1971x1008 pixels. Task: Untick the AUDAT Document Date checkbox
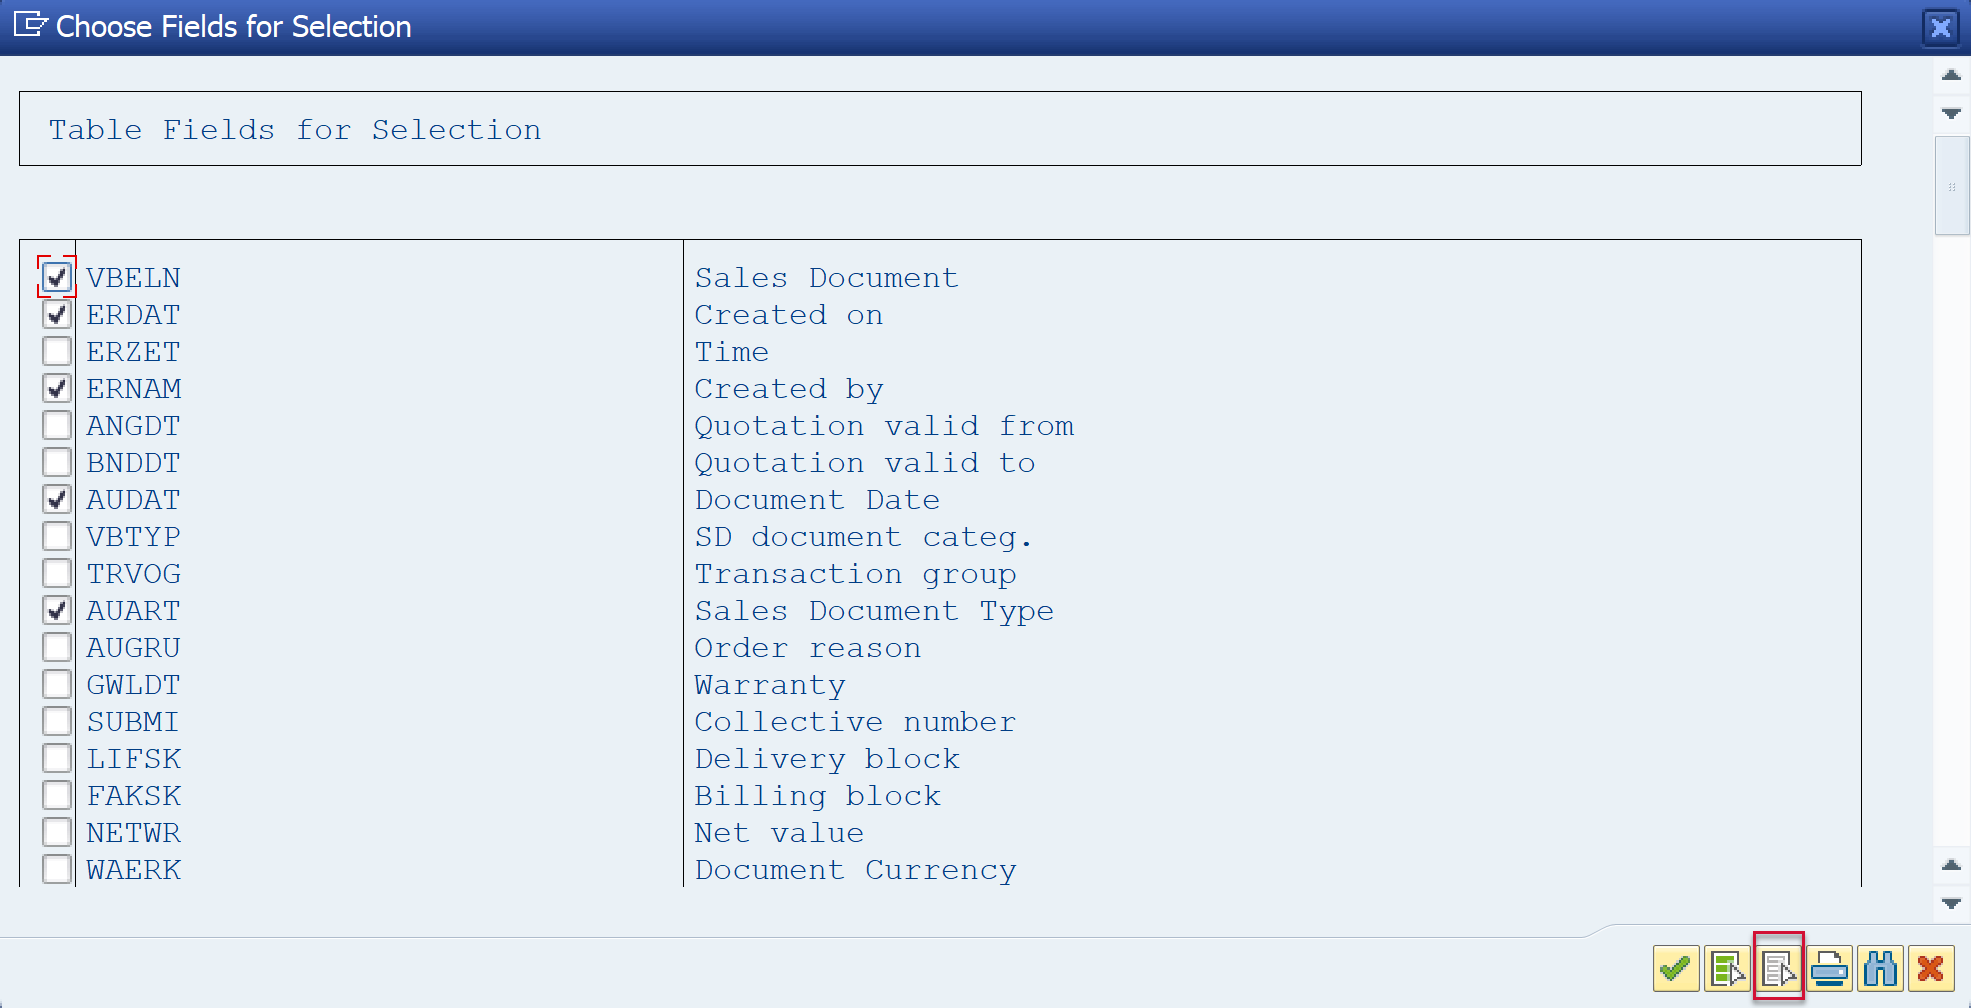(x=57, y=499)
